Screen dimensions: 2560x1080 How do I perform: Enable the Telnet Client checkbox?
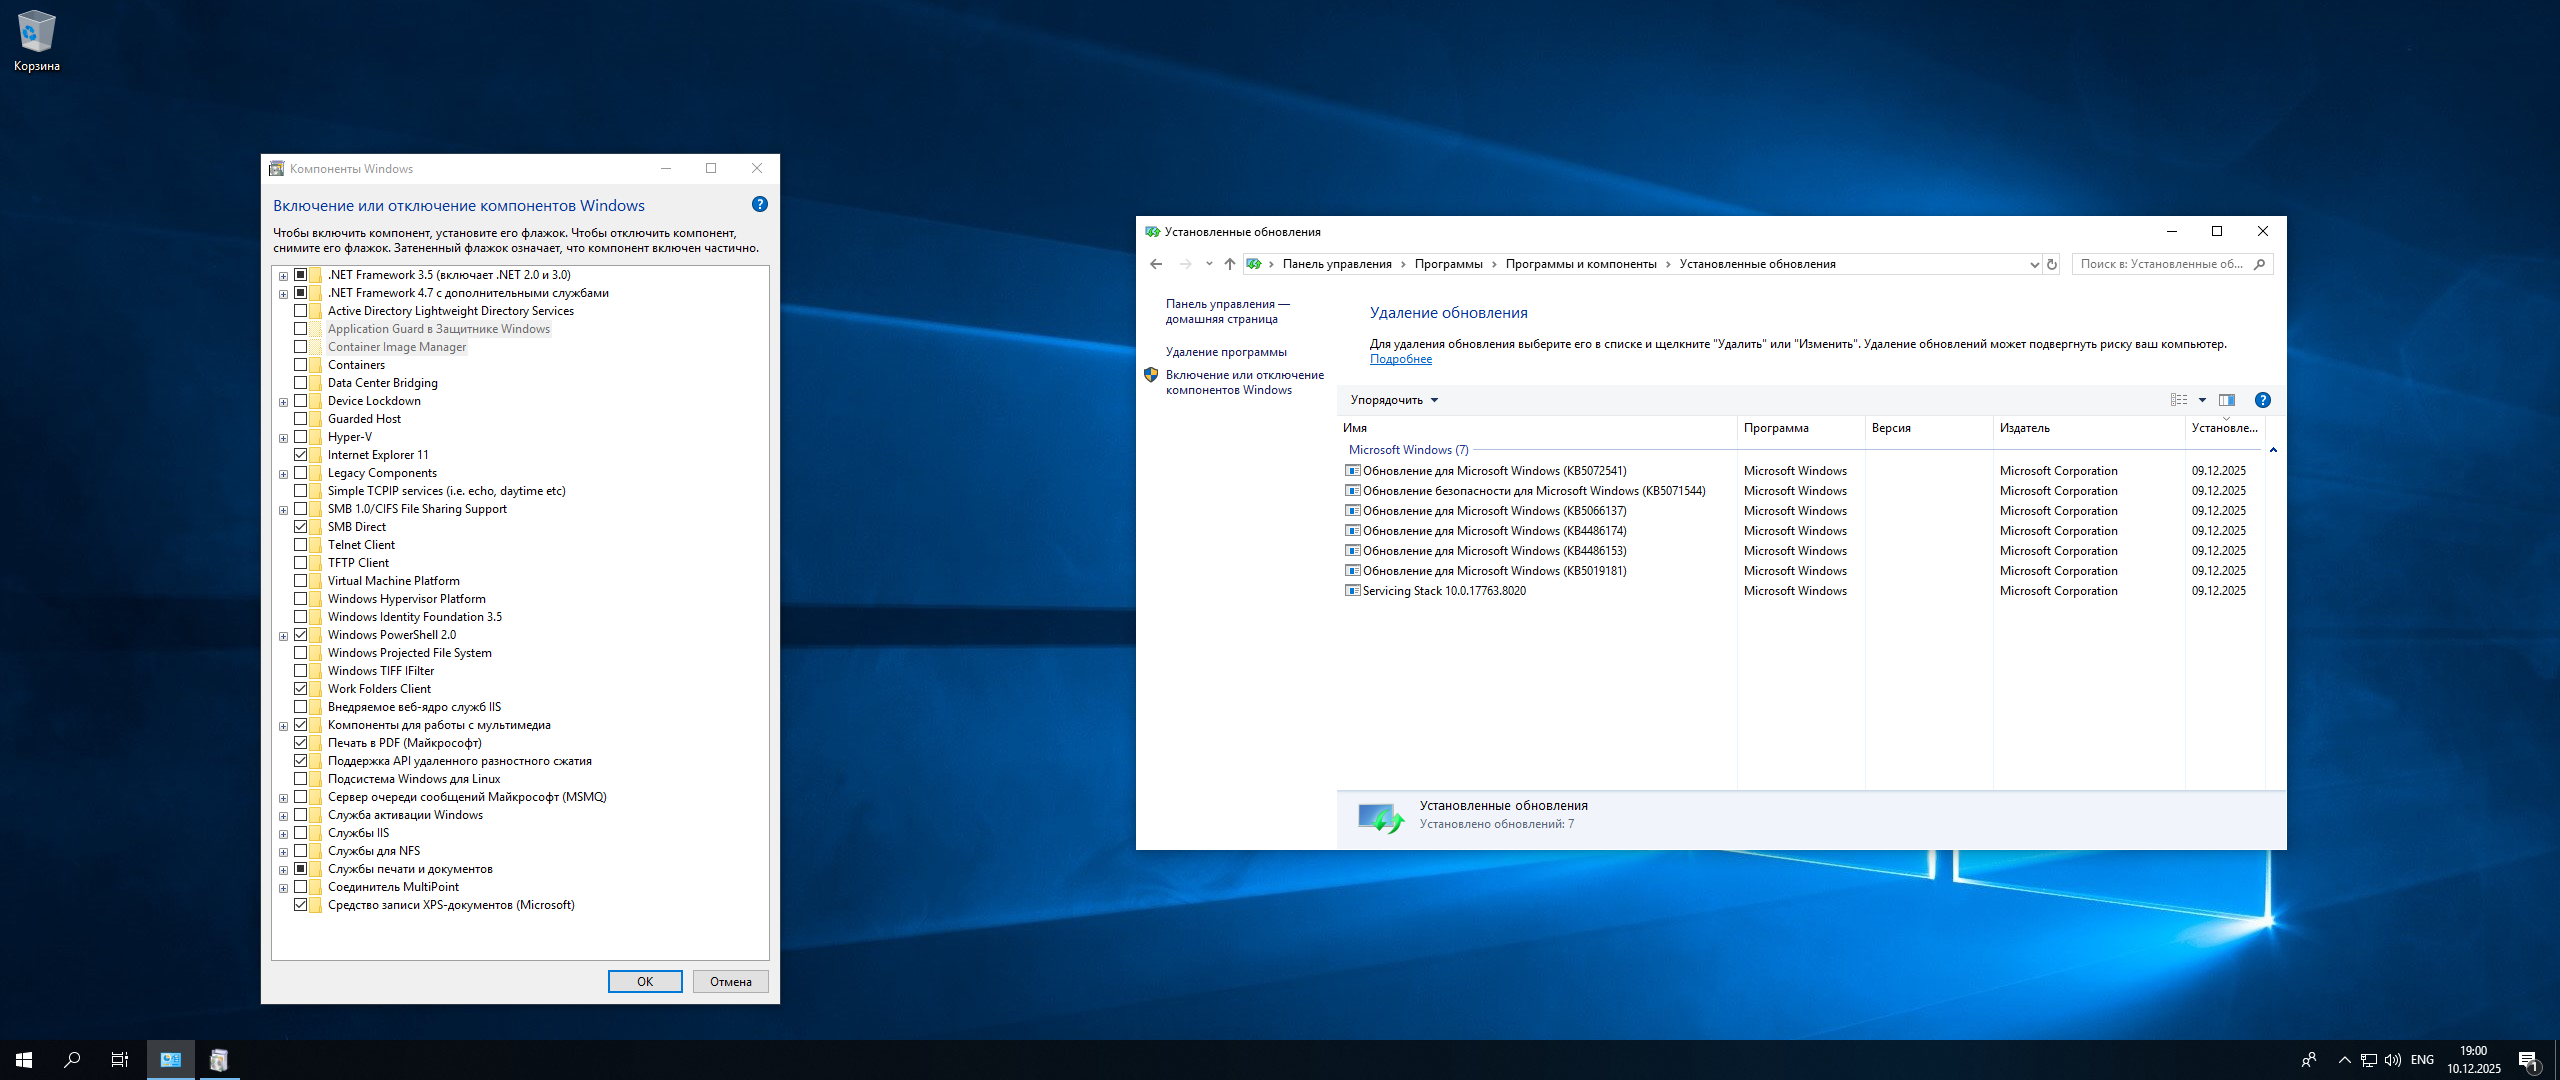[x=300, y=545]
